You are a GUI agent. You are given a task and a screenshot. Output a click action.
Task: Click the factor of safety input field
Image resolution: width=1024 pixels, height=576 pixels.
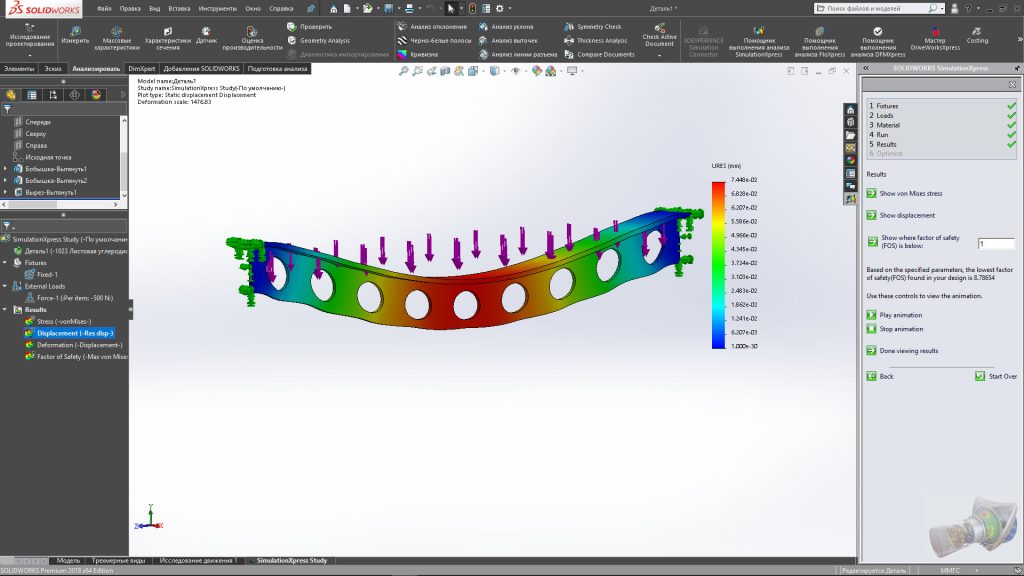(x=995, y=244)
